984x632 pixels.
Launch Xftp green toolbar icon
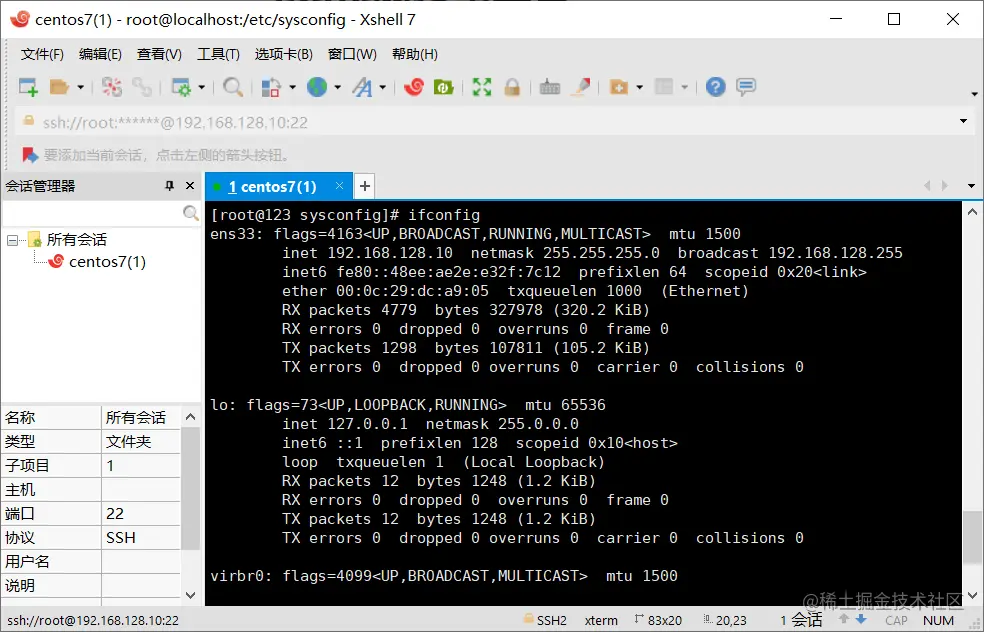pyautogui.click(x=444, y=87)
